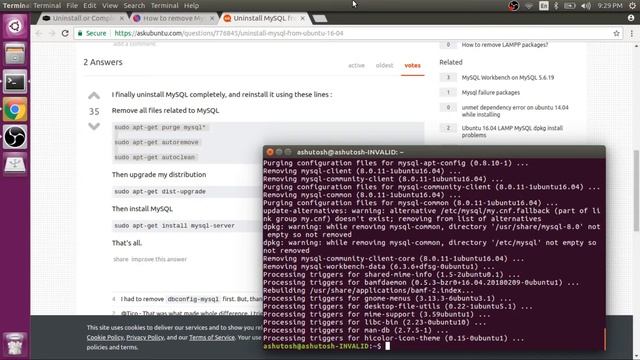Select 'sudo apt-get autoremove' code text

[156, 142]
